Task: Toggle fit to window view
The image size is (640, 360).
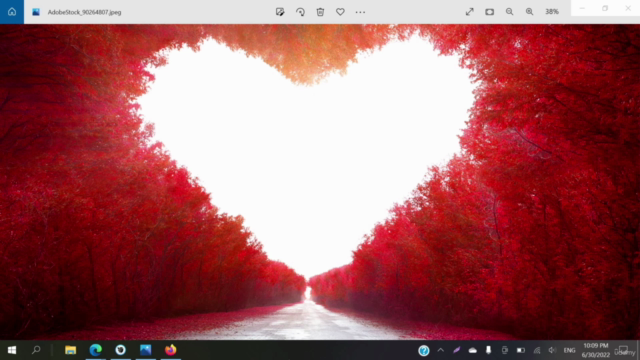Action: point(490,12)
